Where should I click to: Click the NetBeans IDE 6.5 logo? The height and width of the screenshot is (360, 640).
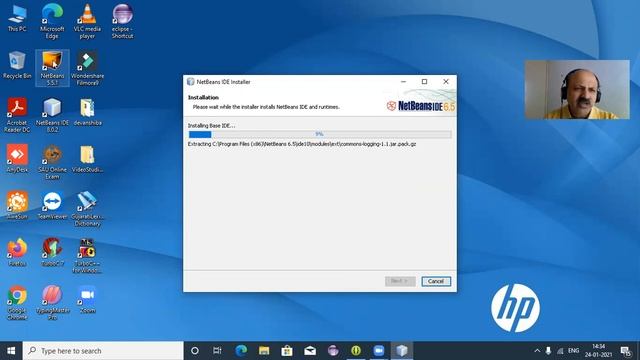pyautogui.click(x=421, y=106)
